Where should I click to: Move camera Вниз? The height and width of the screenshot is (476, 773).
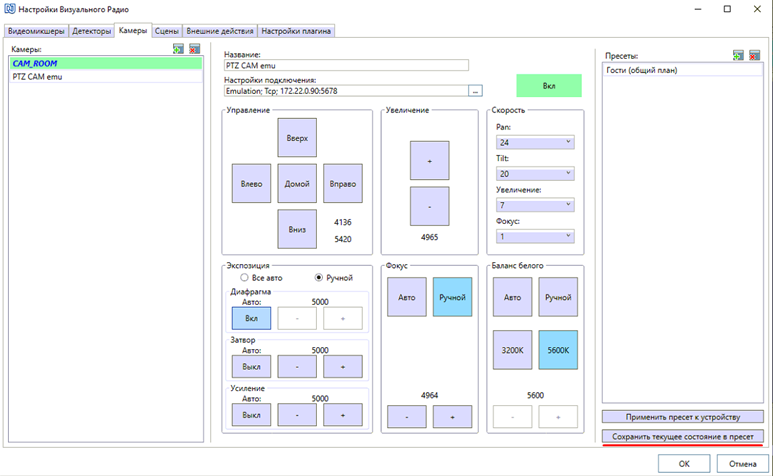297,229
